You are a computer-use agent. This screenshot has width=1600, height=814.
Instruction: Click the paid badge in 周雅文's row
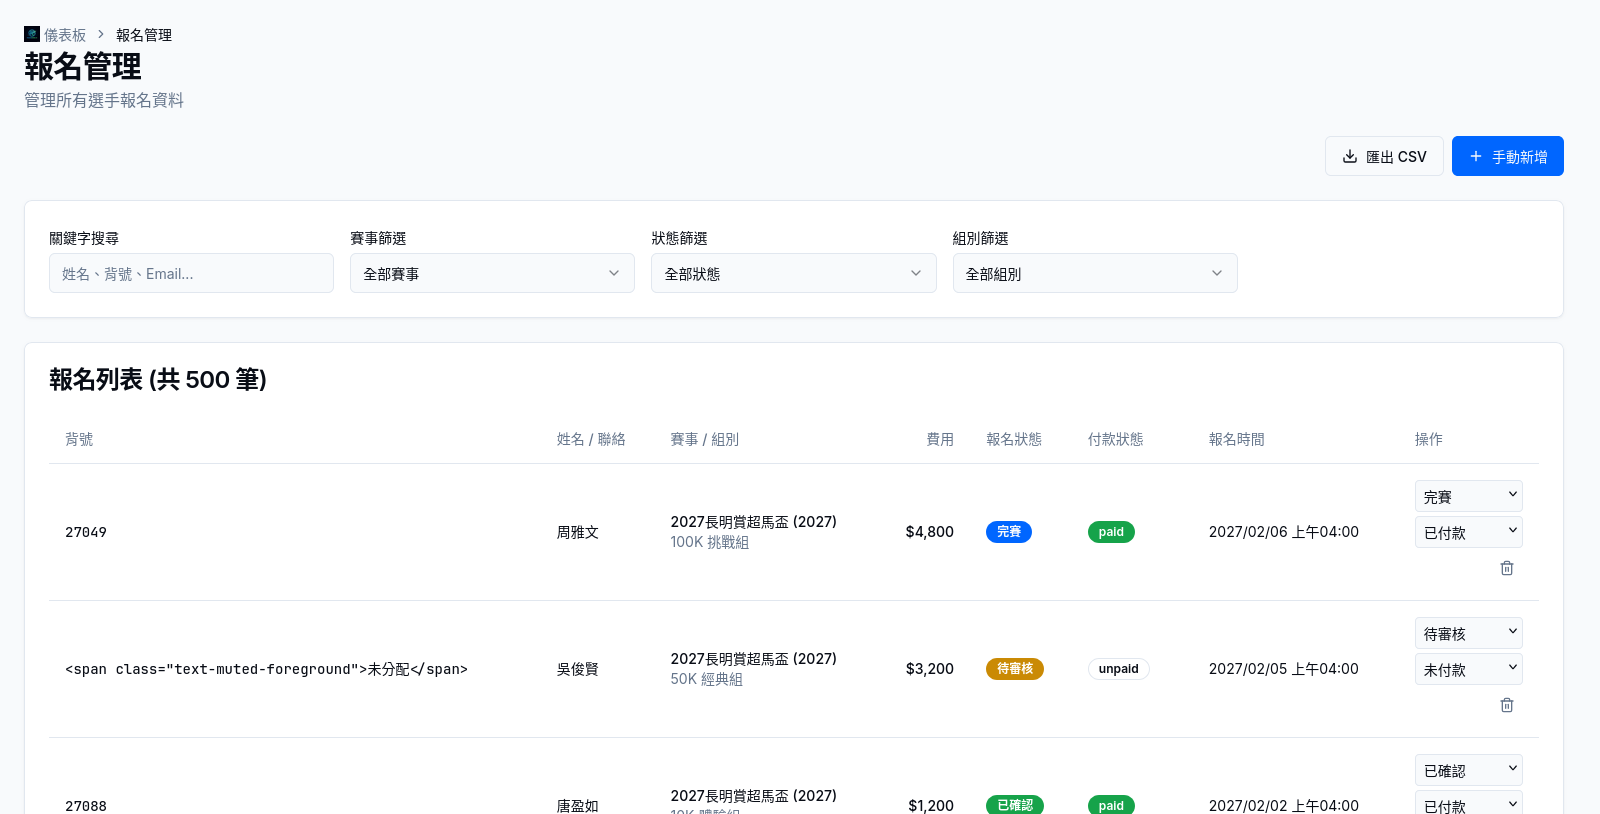(x=1111, y=532)
